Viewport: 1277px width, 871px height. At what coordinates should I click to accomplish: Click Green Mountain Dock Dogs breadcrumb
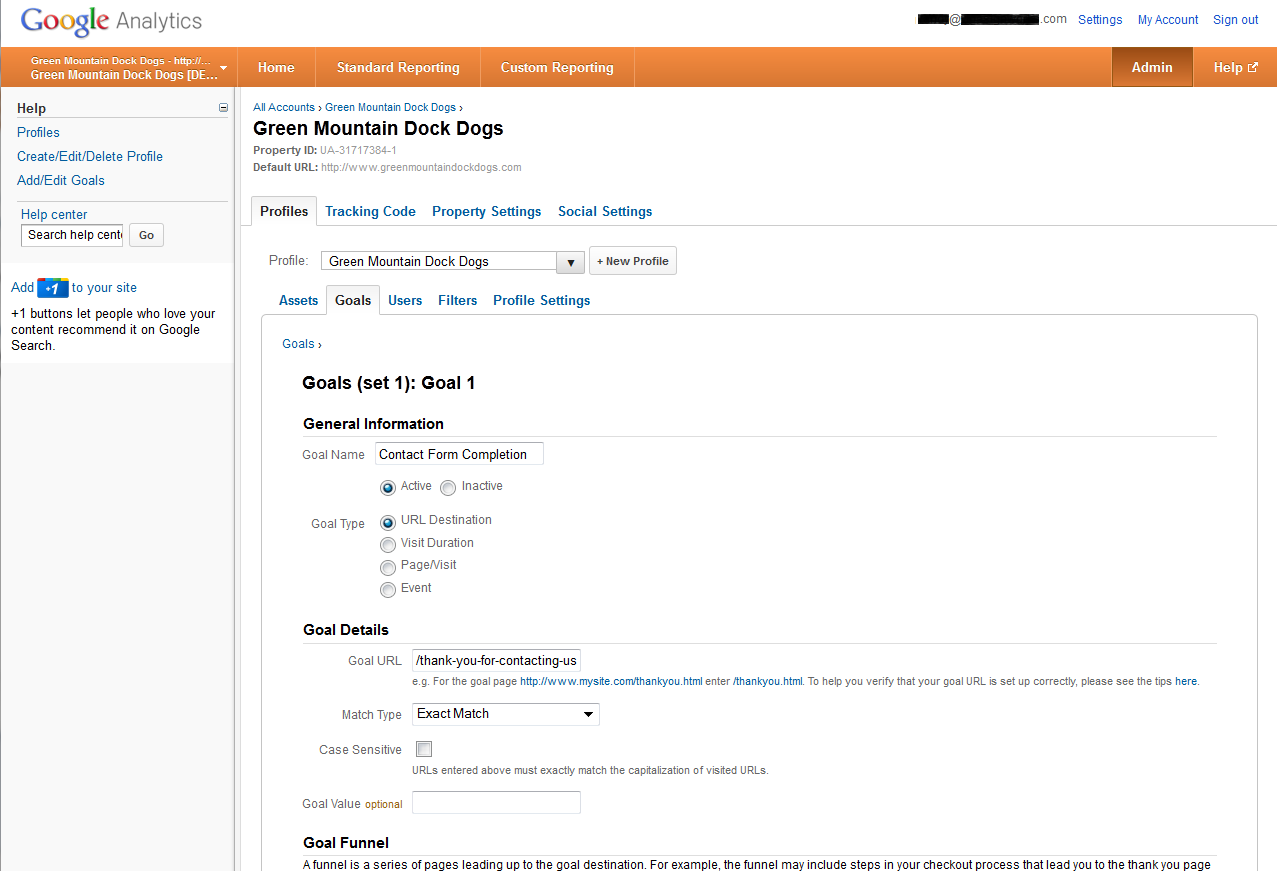390,107
